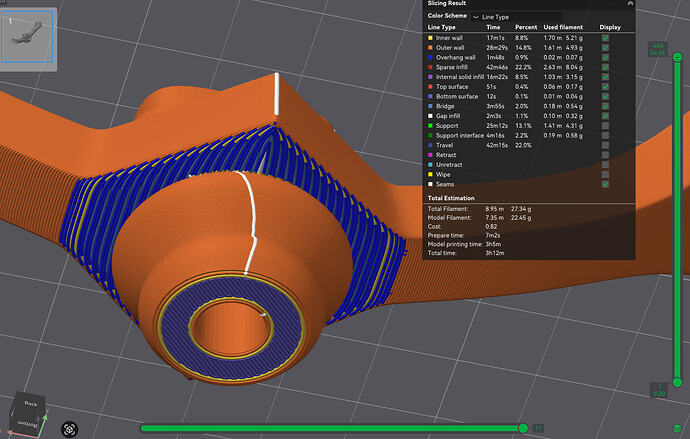Enable Support display checkbox
The image size is (690, 439).
pos(606,126)
